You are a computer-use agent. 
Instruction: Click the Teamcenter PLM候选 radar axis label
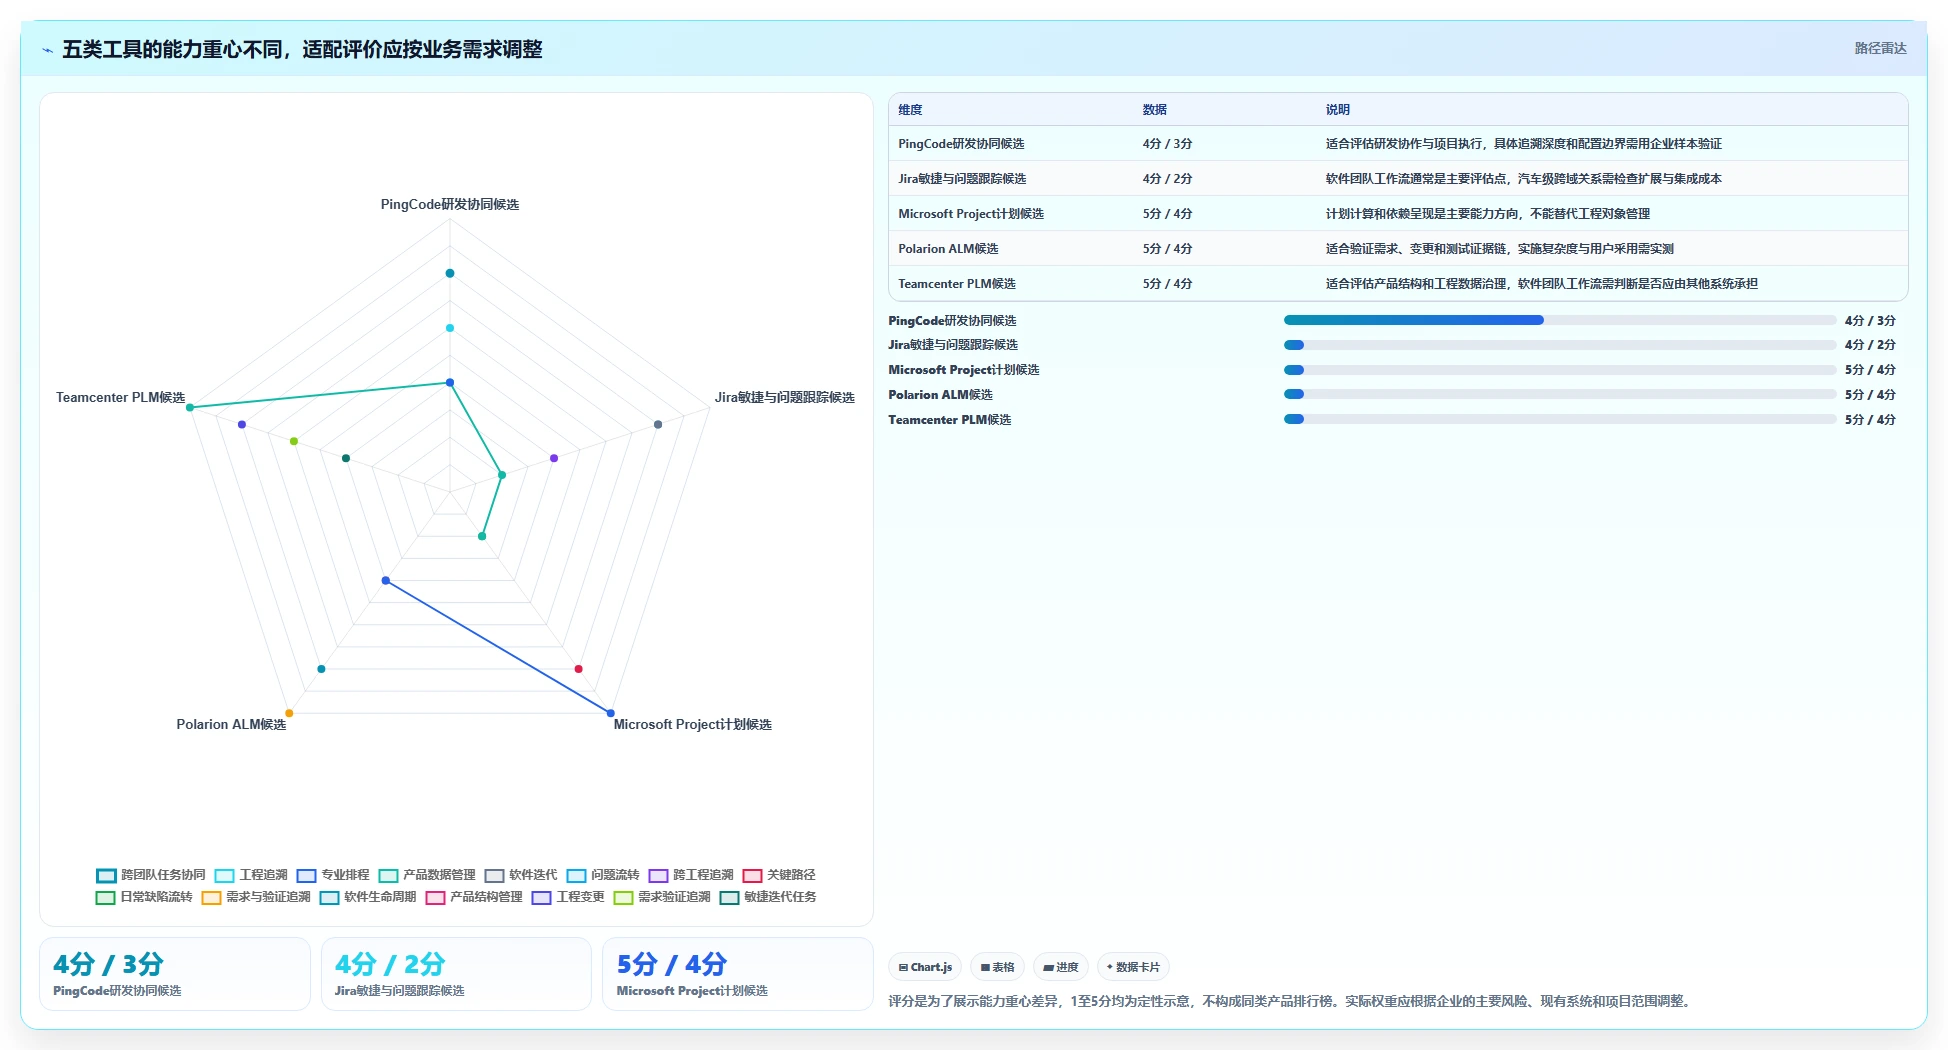(120, 397)
